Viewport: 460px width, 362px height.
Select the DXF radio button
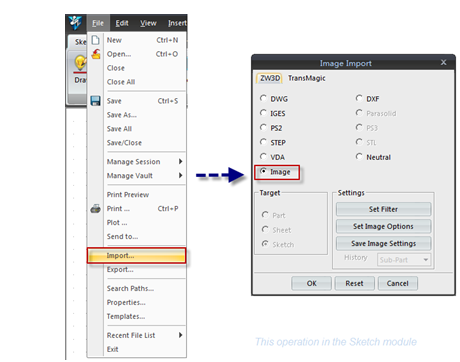[359, 99]
